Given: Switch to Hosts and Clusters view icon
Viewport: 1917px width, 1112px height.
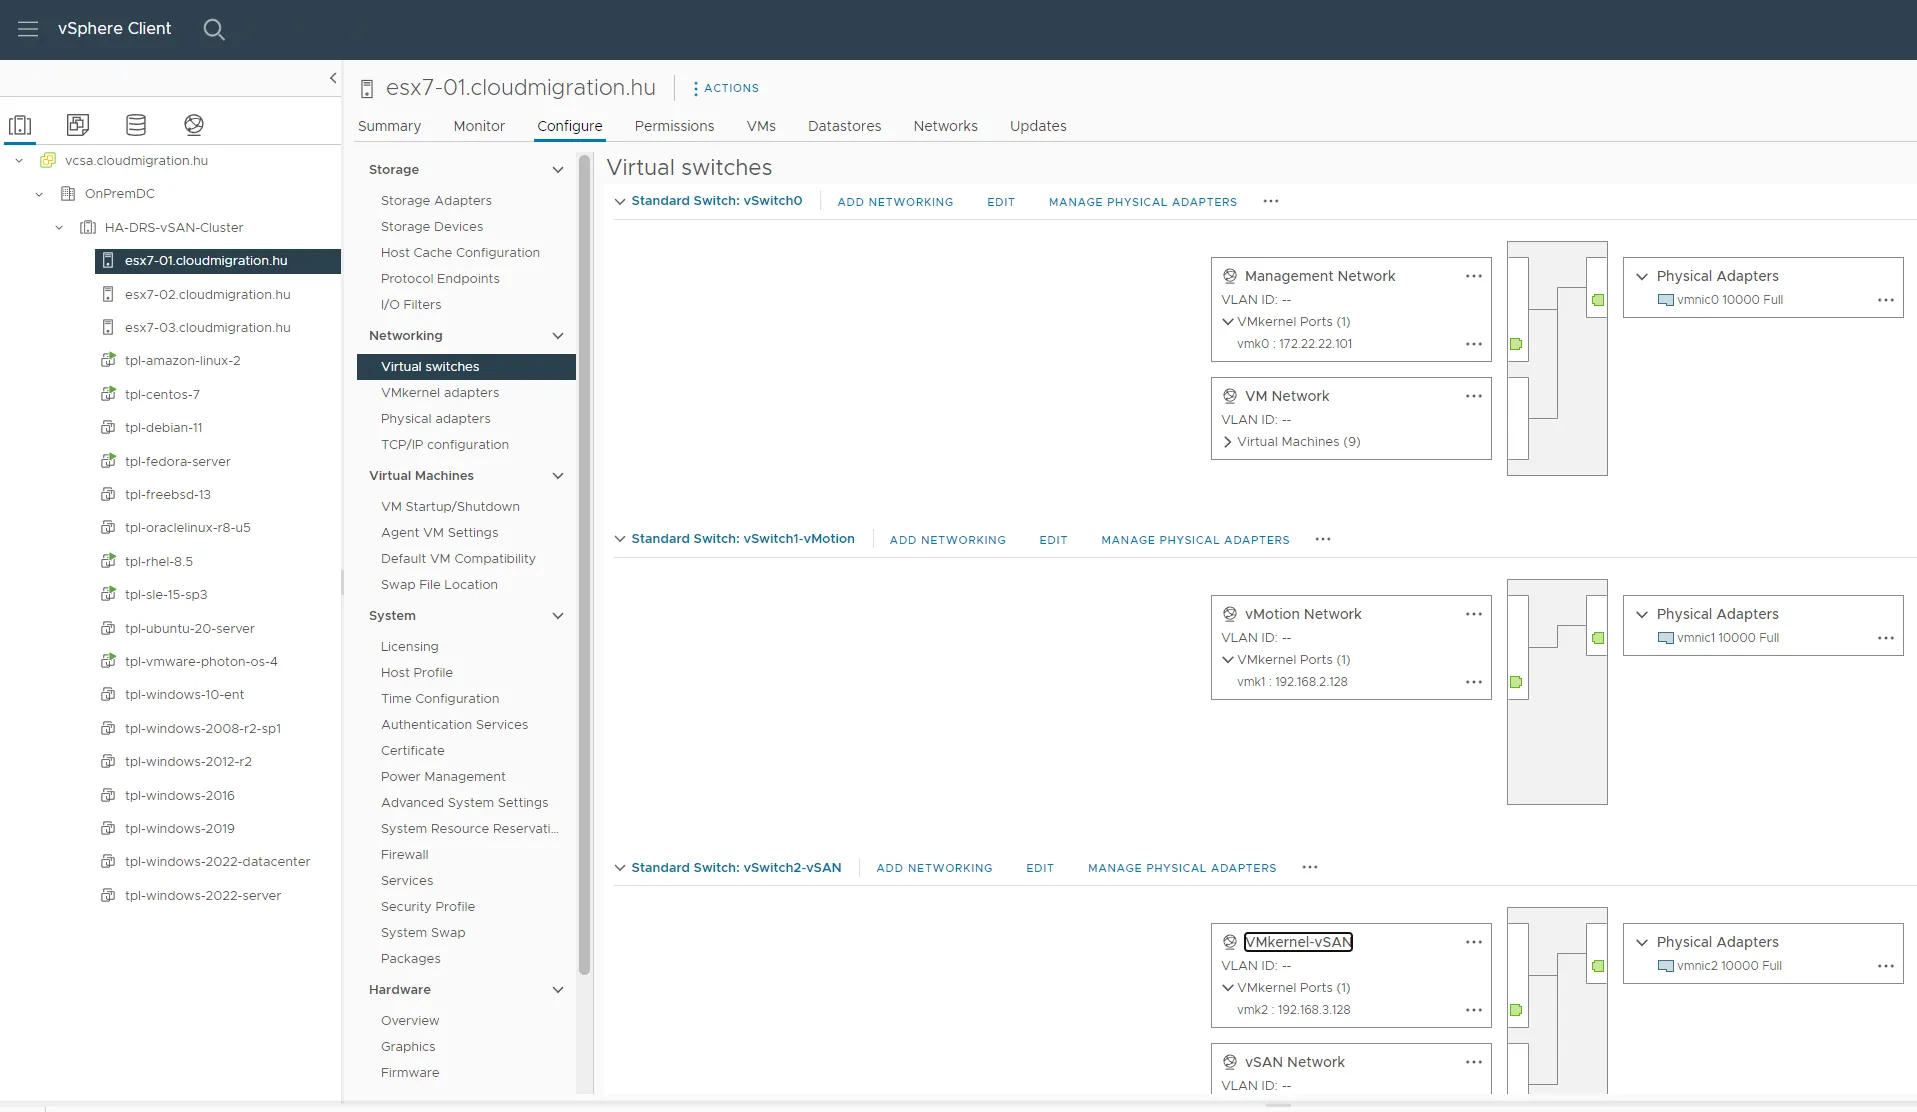Looking at the screenshot, I should click(20, 125).
